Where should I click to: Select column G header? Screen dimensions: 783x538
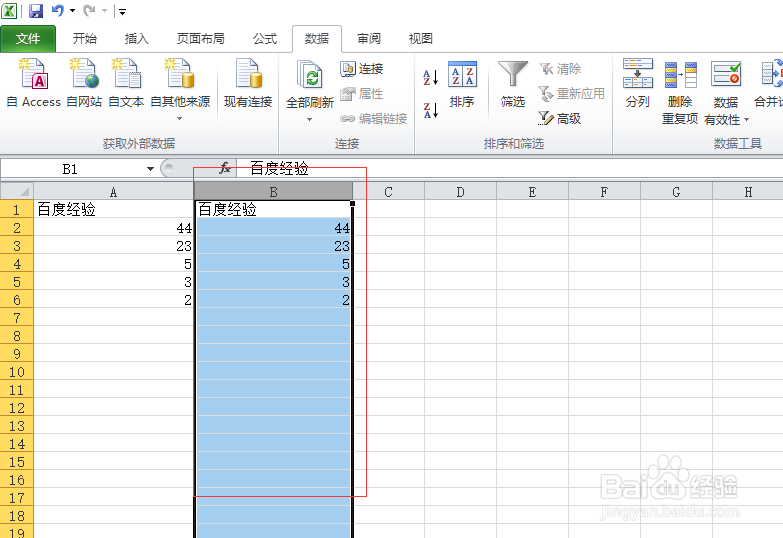pos(676,192)
